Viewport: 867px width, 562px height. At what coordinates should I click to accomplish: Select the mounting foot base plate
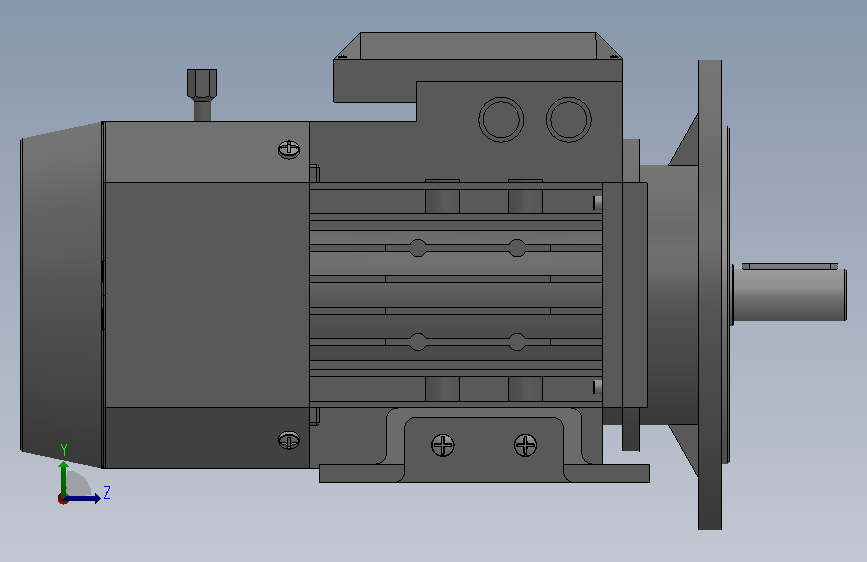pyautogui.click(x=484, y=473)
